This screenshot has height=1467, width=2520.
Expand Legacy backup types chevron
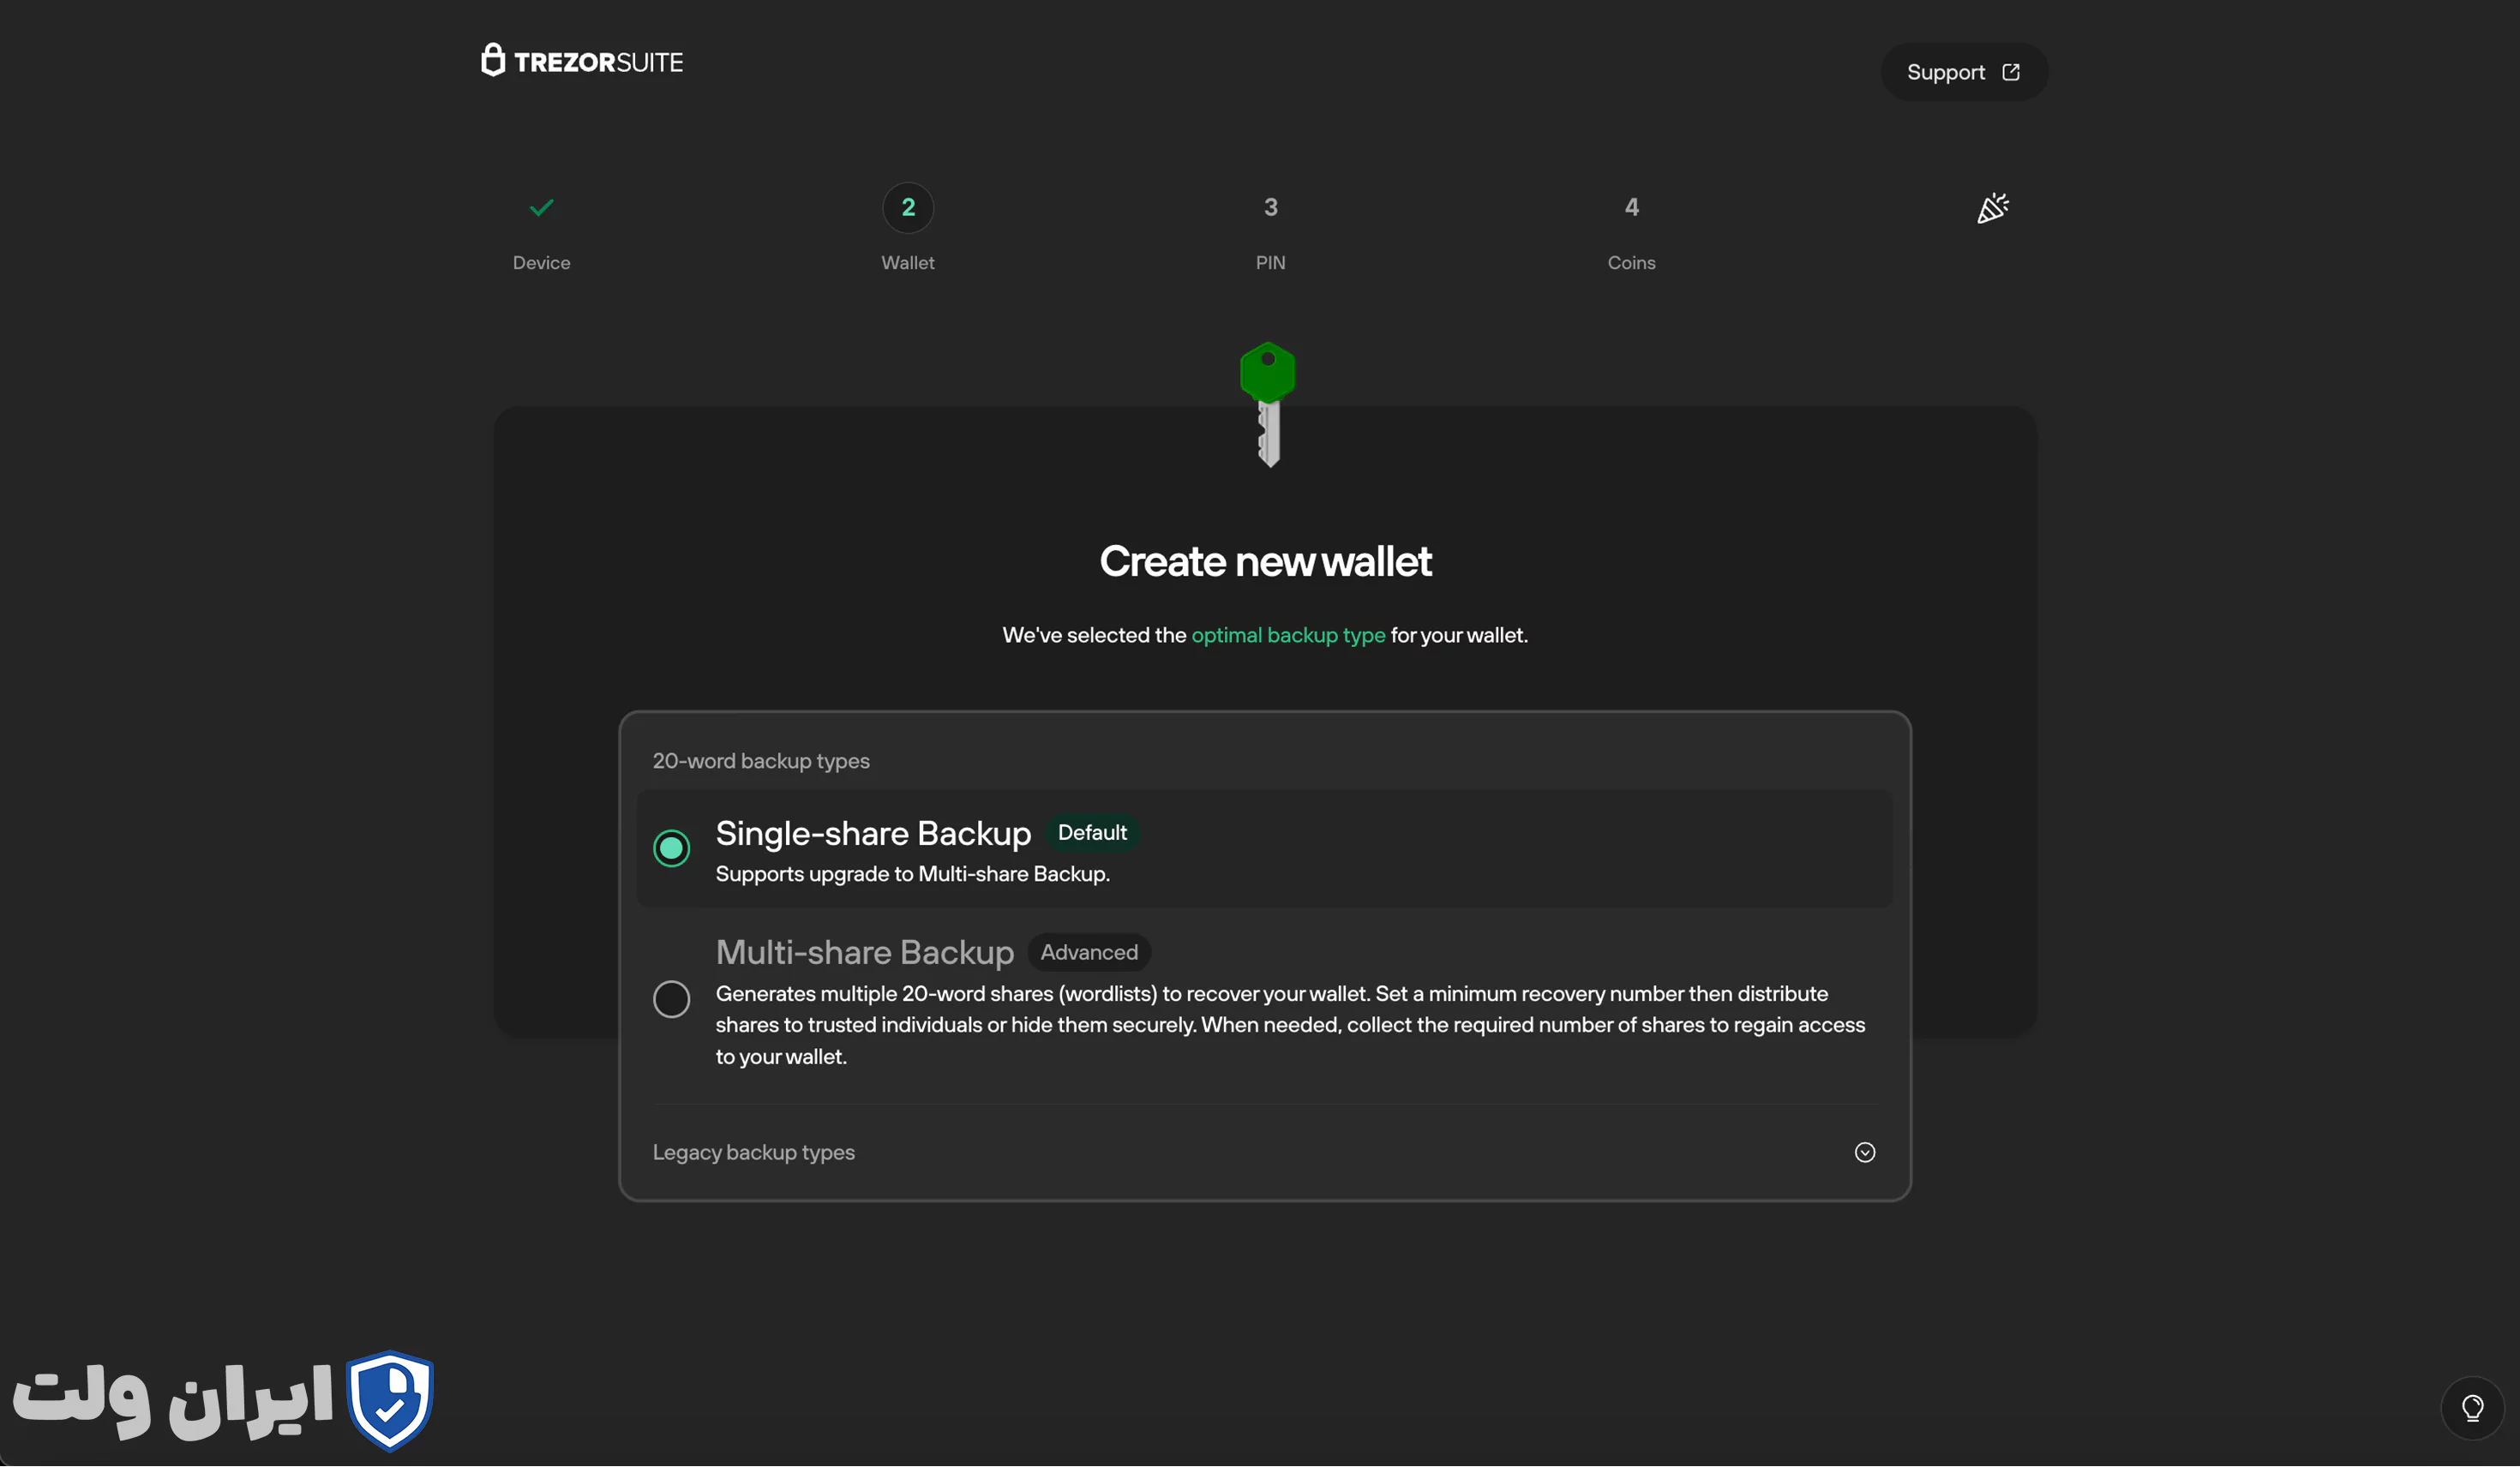tap(1865, 1152)
